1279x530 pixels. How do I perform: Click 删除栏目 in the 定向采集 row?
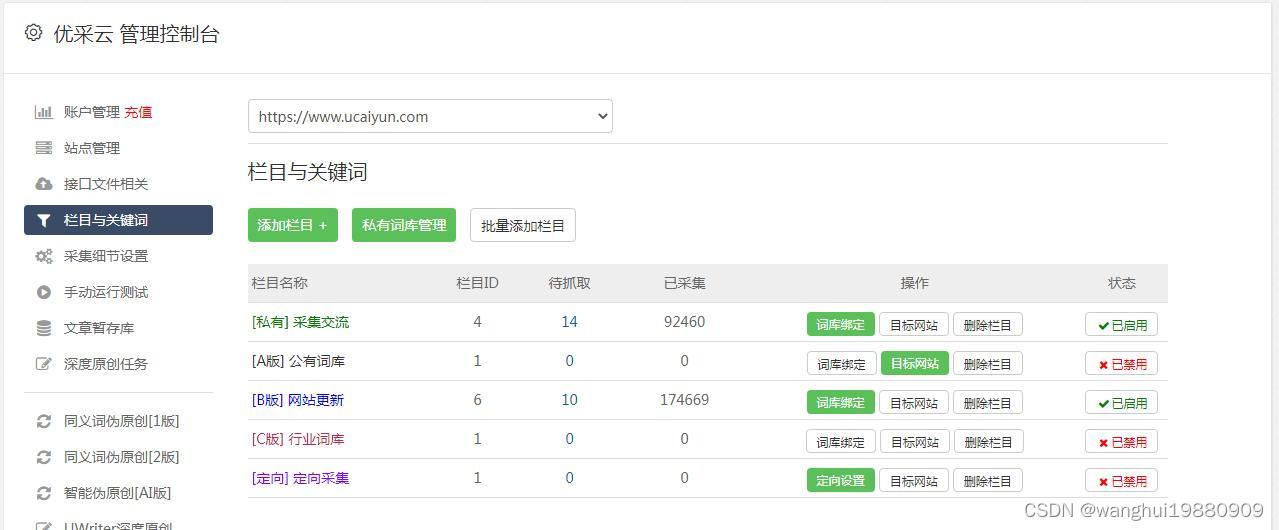tap(988, 480)
